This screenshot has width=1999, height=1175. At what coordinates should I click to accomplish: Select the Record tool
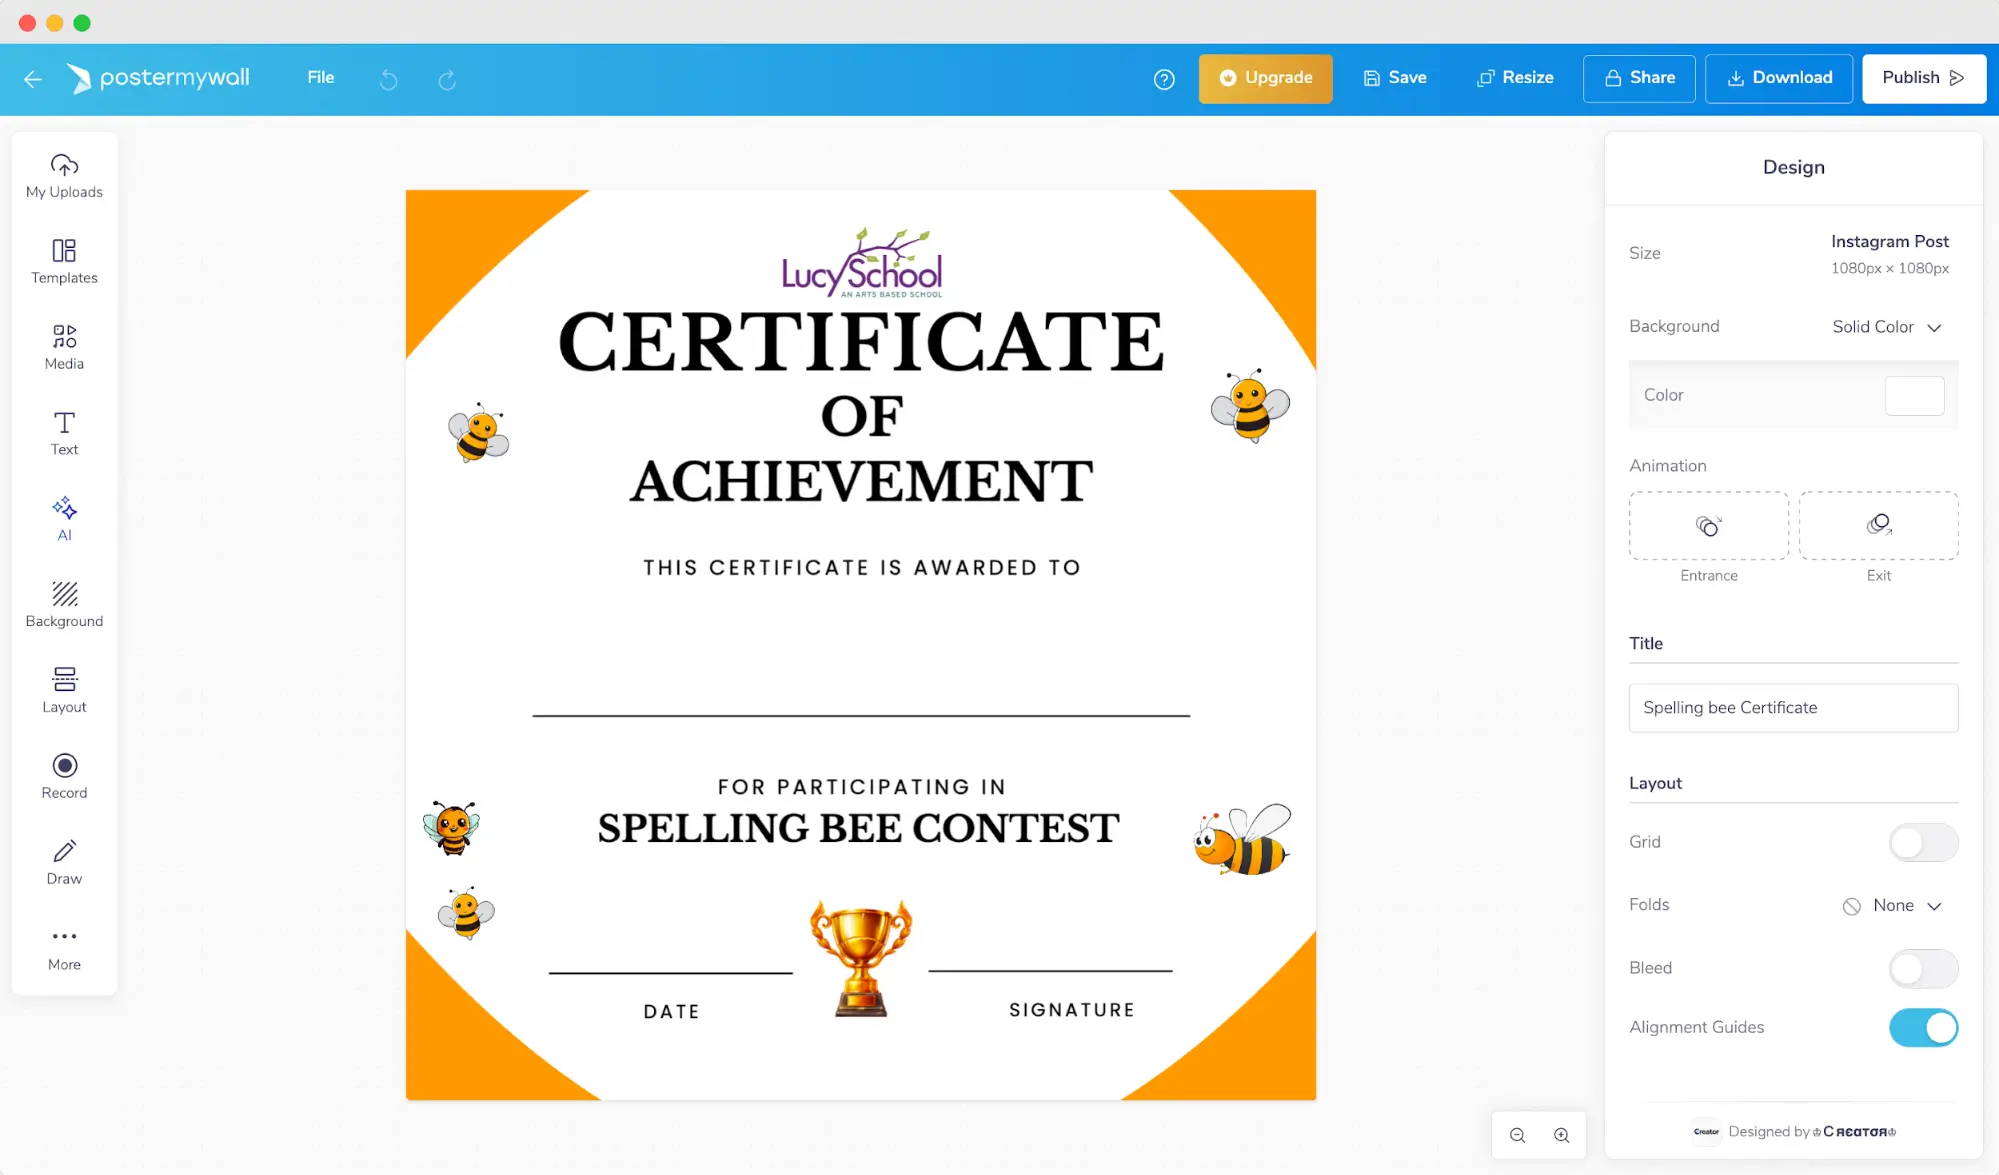tap(64, 777)
